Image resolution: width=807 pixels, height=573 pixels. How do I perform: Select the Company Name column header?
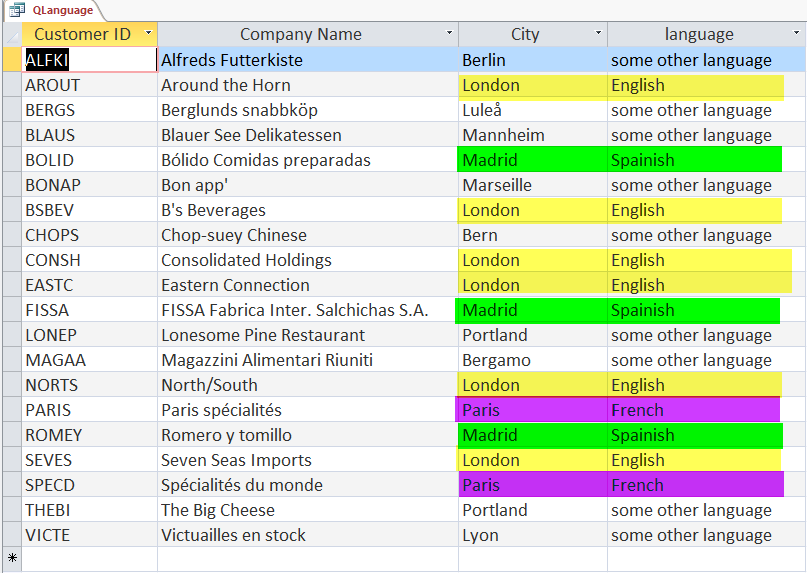coord(300,34)
